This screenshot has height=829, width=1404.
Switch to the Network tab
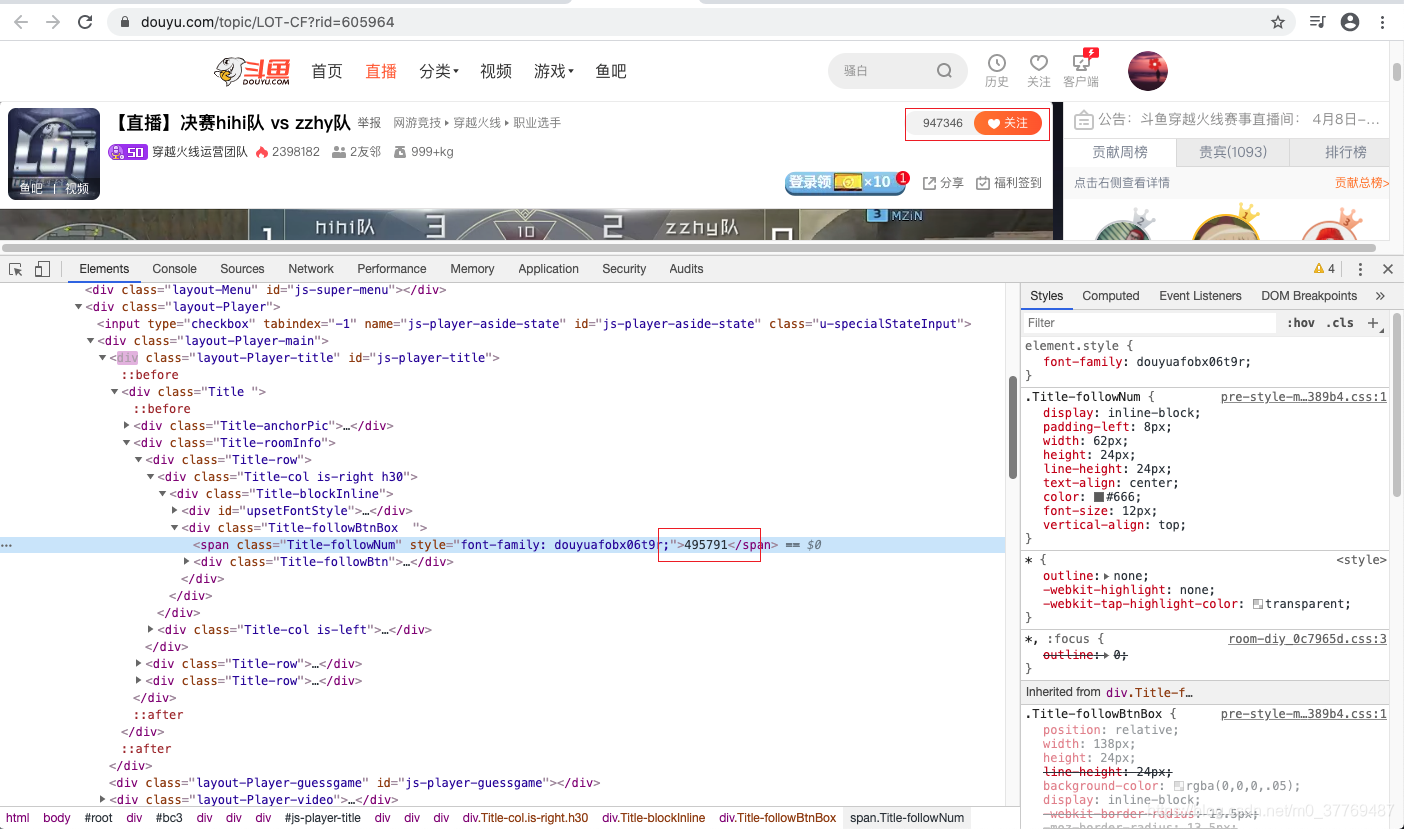click(x=311, y=269)
